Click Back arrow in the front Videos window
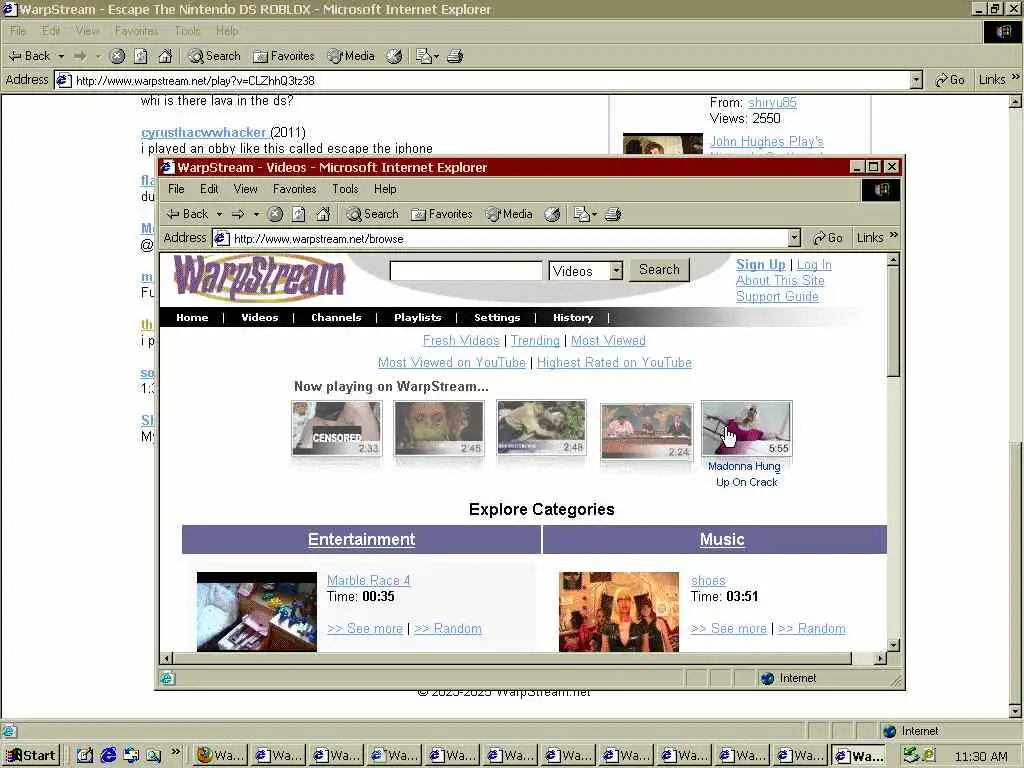 (x=187, y=214)
